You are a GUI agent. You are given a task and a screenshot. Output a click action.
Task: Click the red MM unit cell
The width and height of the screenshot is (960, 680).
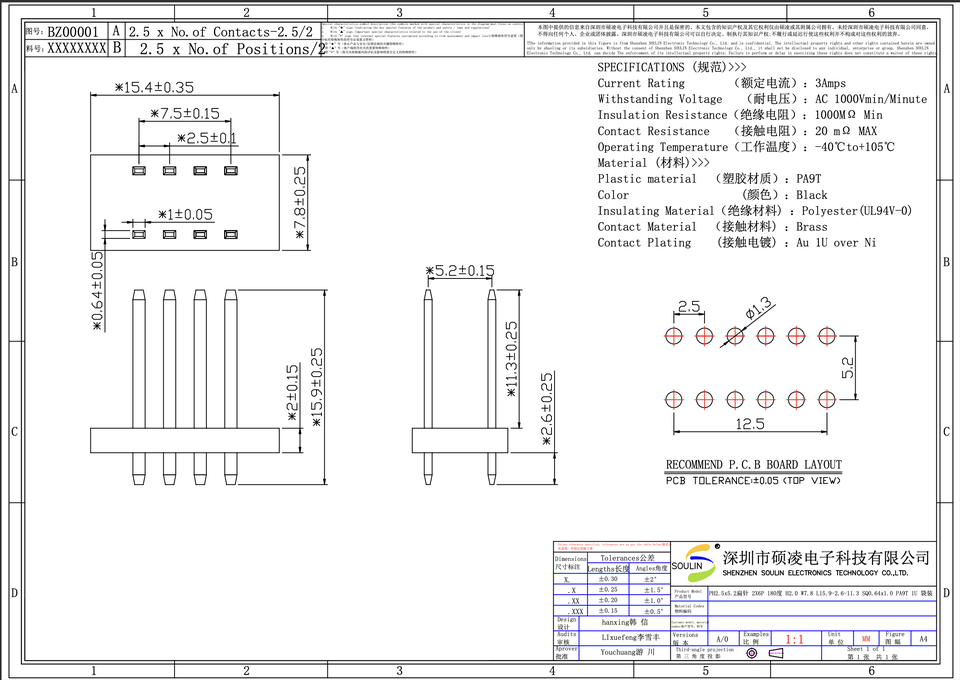866,639
